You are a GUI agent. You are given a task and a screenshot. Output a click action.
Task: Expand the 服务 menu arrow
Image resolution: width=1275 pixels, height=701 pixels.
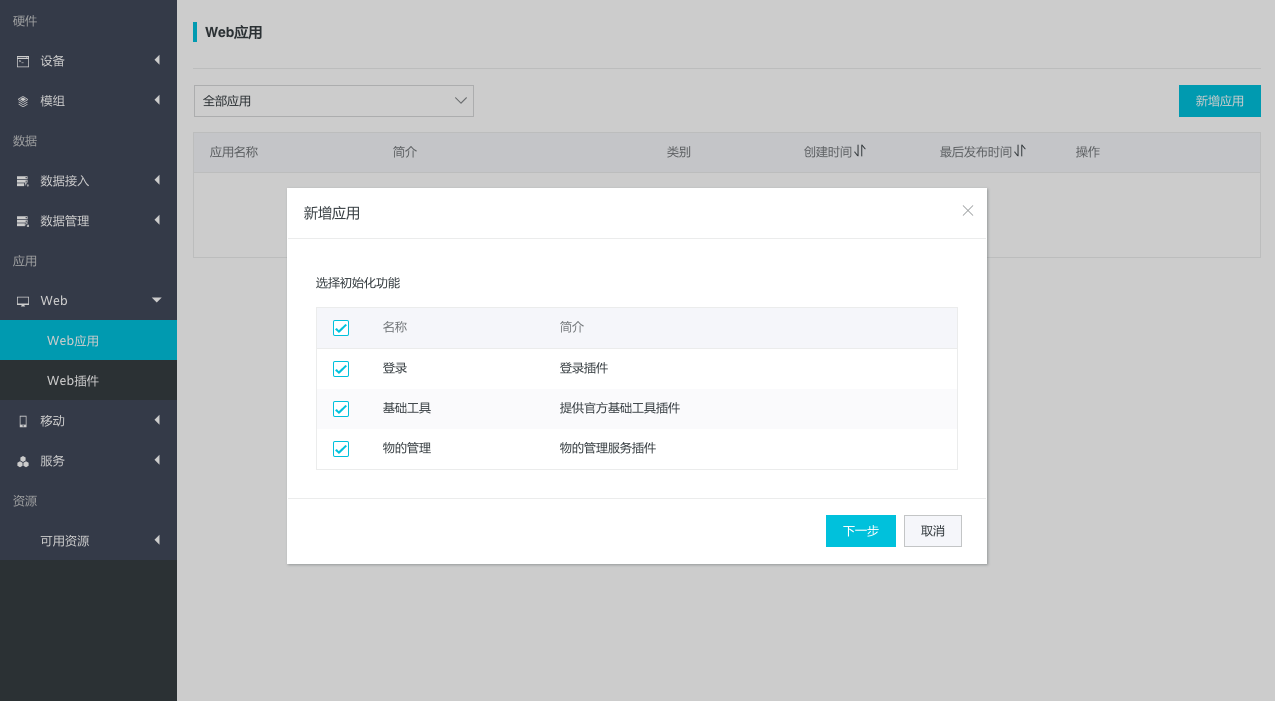(157, 460)
